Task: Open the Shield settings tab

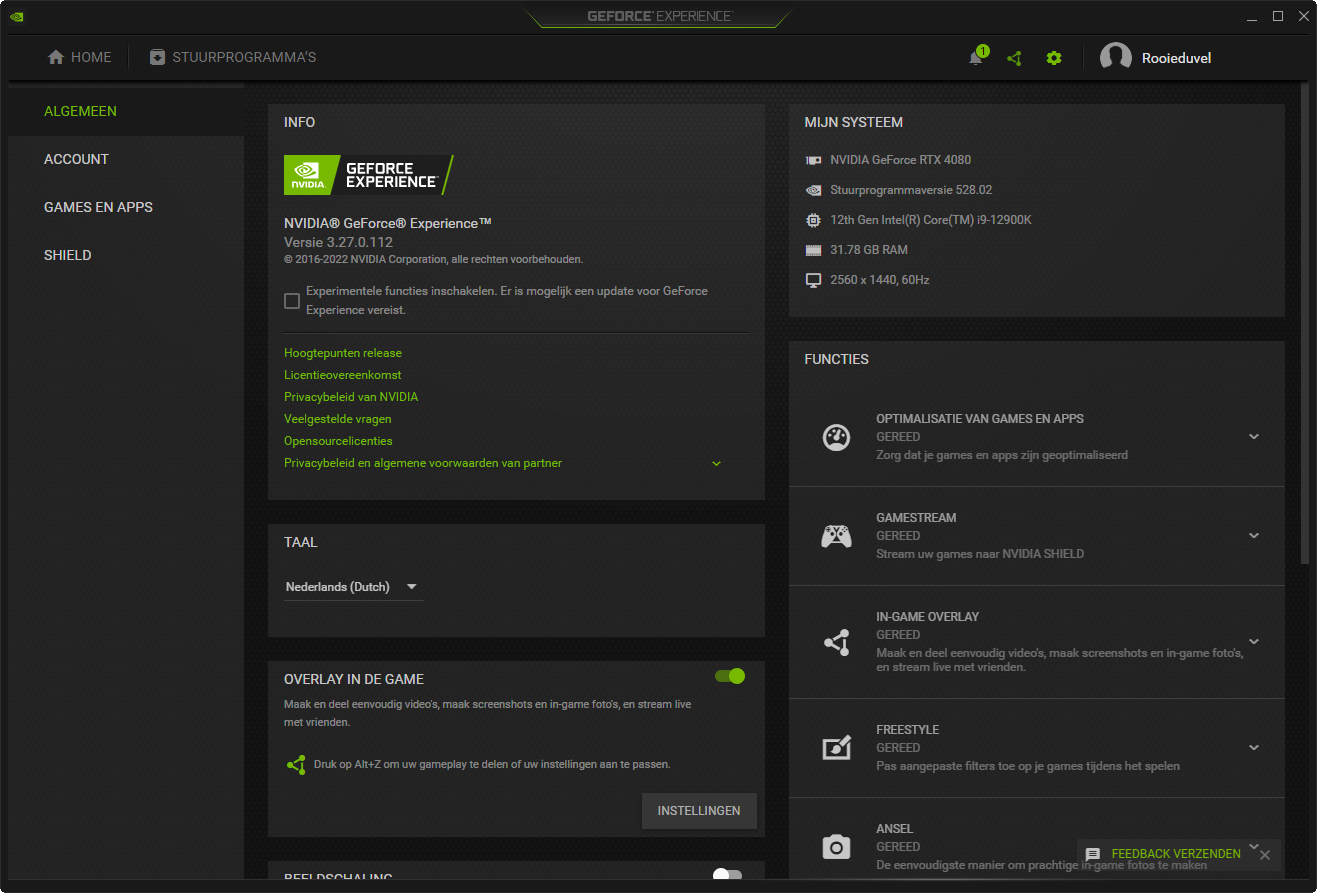Action: click(126, 255)
